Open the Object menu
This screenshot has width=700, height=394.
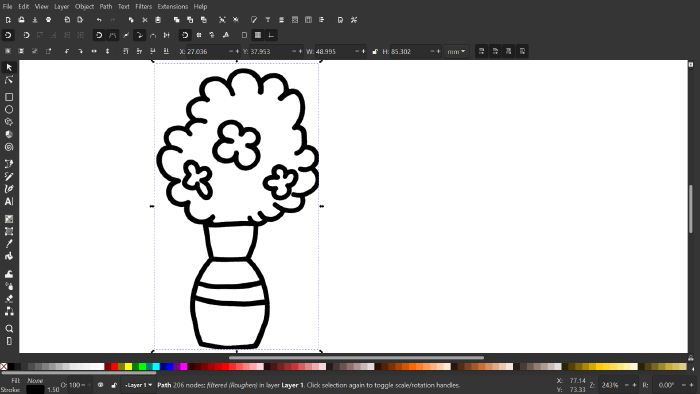[x=84, y=7]
